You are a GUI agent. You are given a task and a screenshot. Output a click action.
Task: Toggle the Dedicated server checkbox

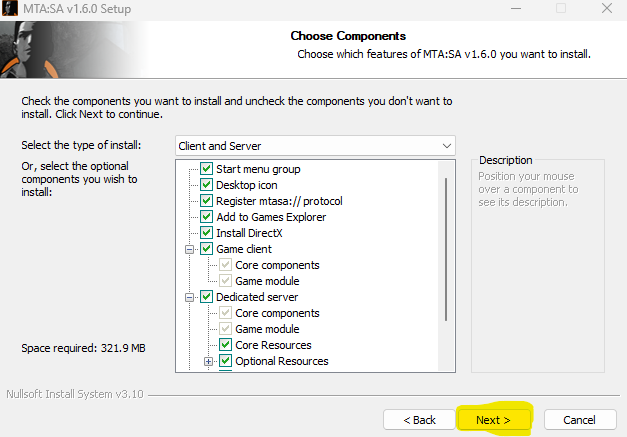pos(206,297)
